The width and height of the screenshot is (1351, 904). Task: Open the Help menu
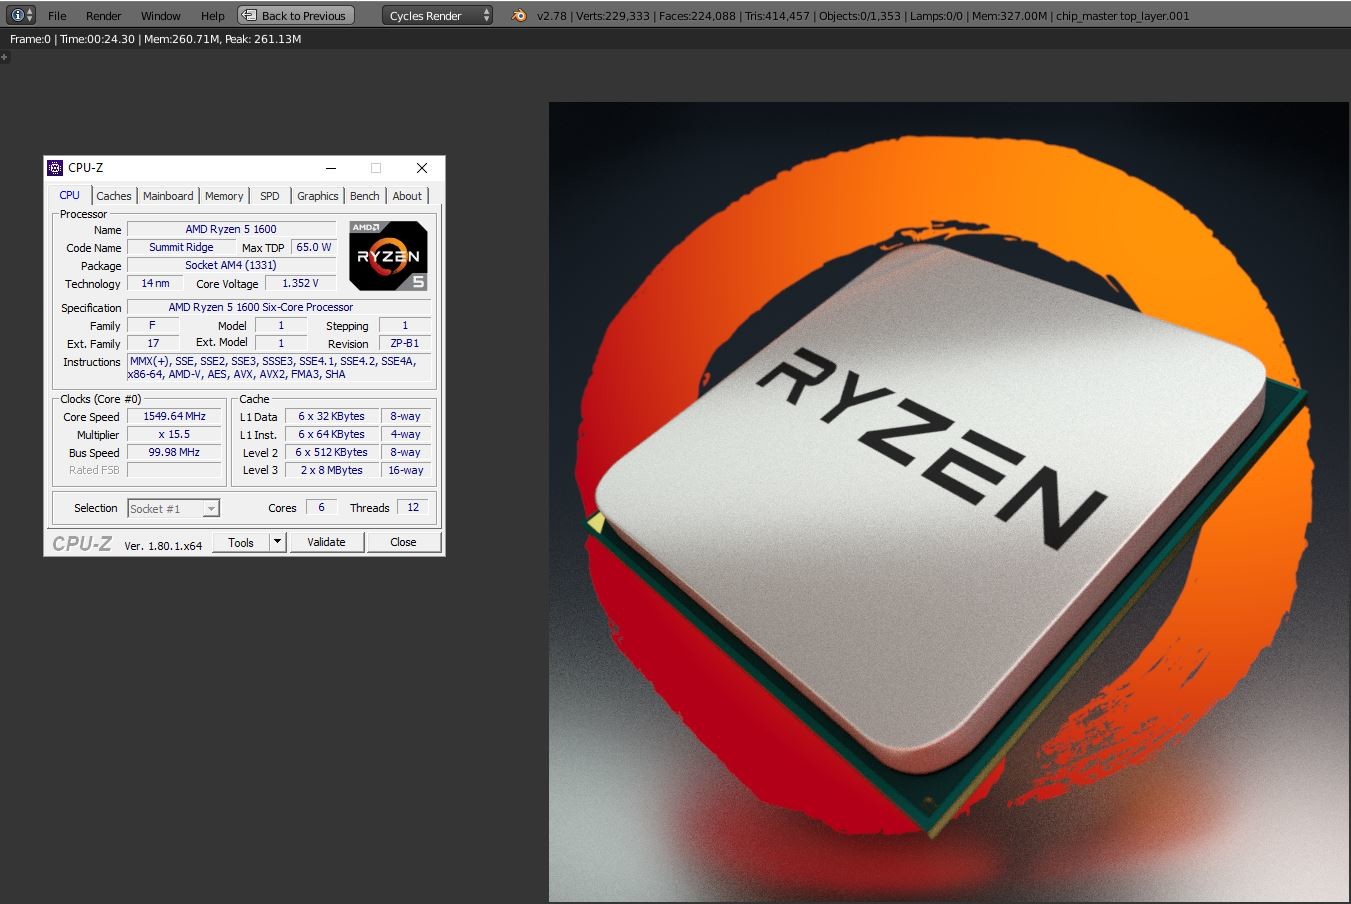[212, 15]
